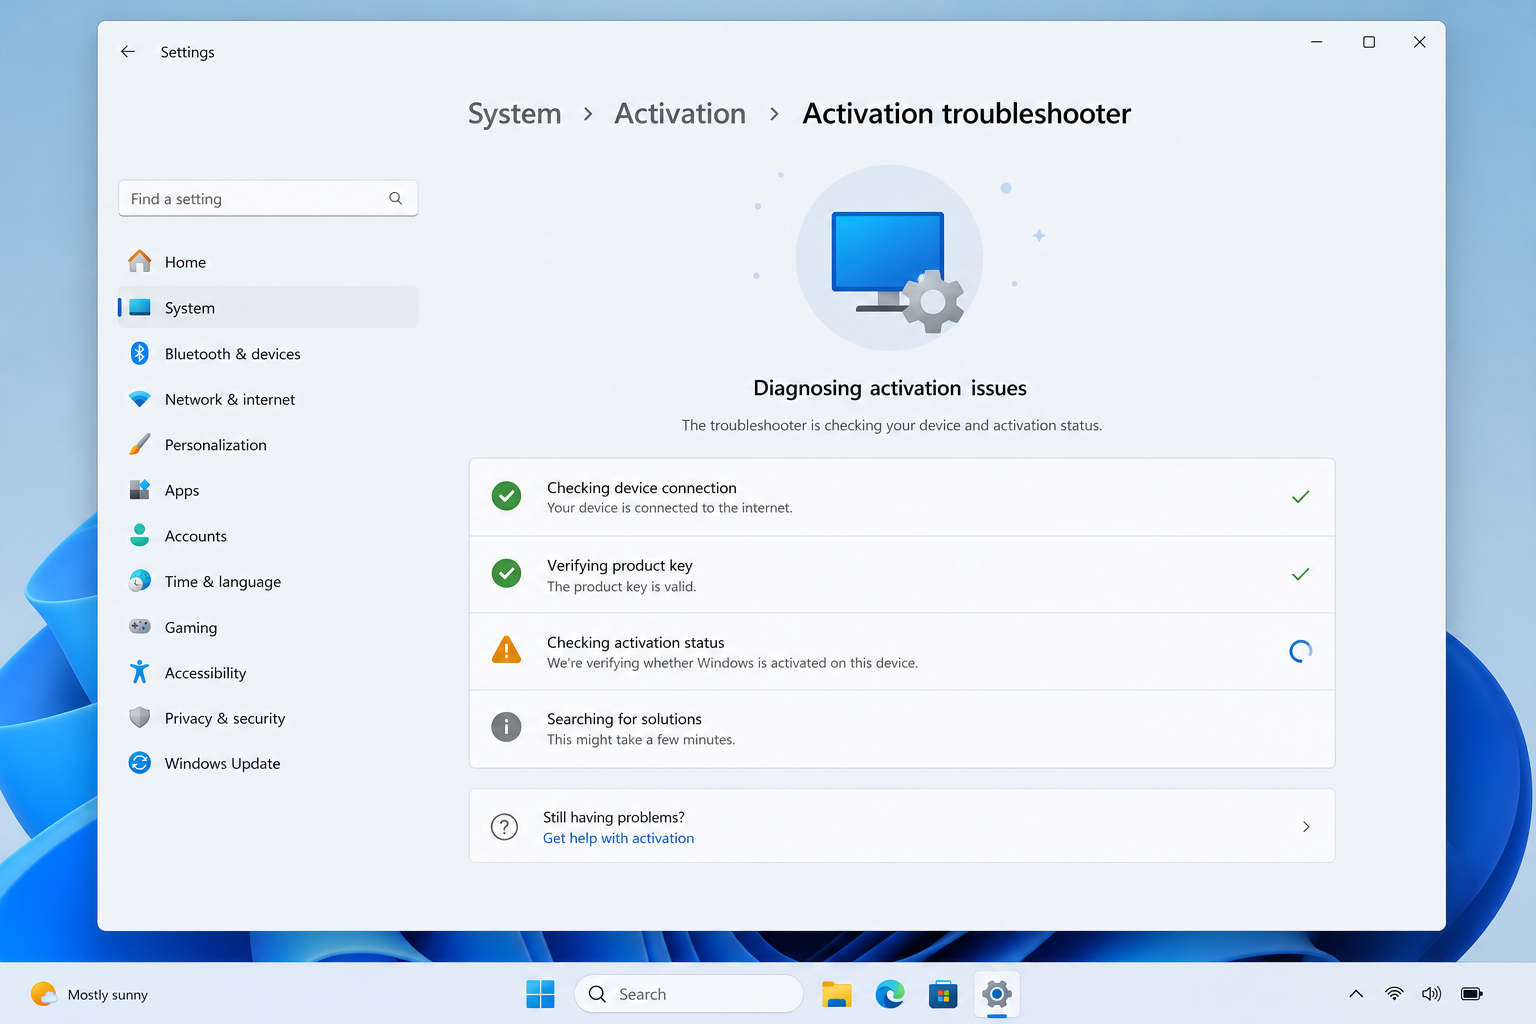Click the green check badge for Verifying product key
This screenshot has height=1024, width=1536.
tap(507, 573)
